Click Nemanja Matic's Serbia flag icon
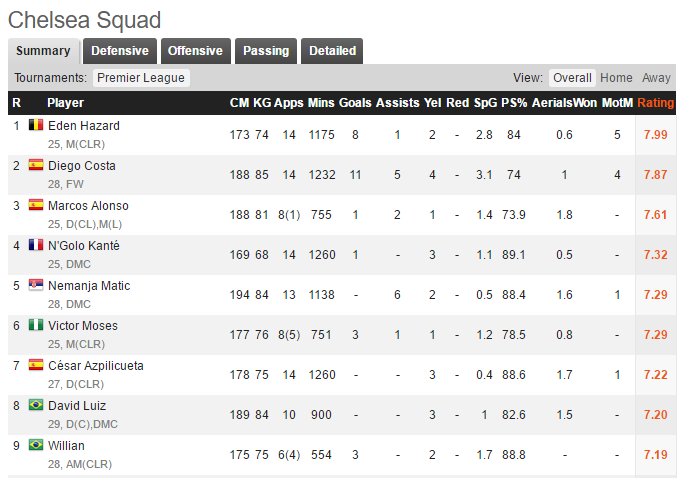The image size is (686, 478). [x=36, y=285]
